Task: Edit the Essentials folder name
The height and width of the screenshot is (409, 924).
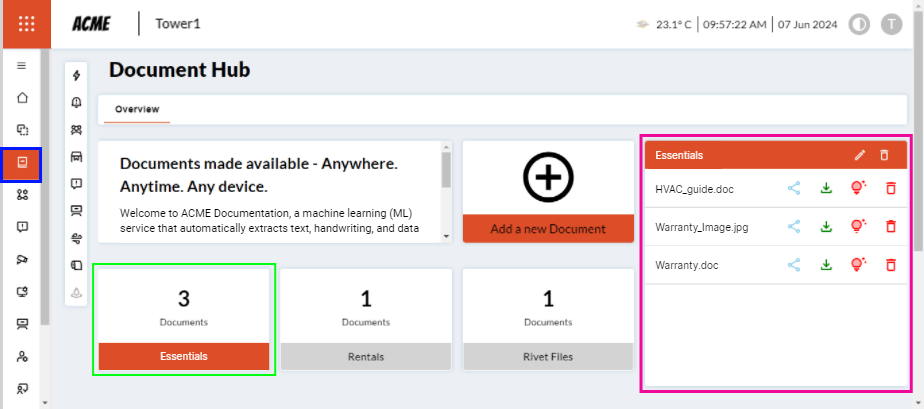Action: 859,155
